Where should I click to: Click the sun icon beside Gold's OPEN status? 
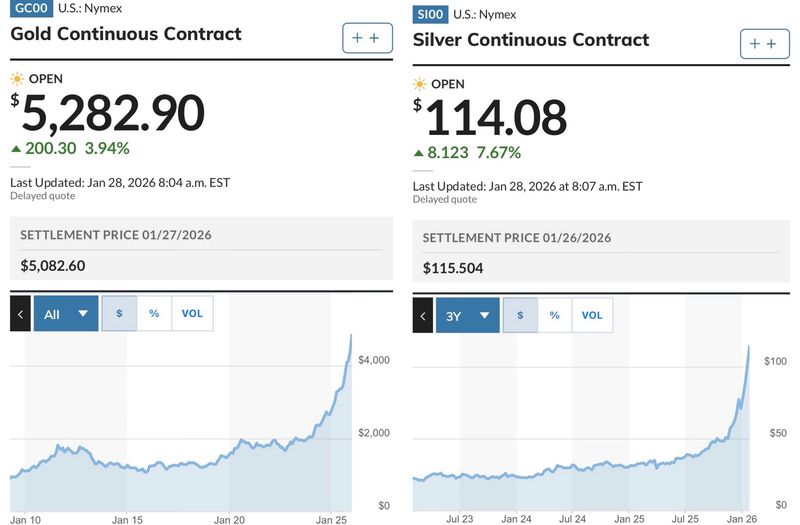[16, 78]
